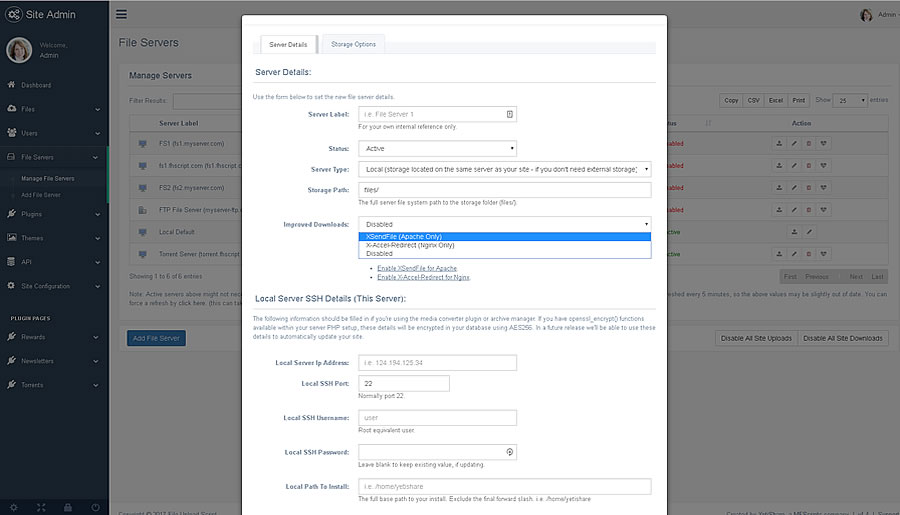This screenshot has width=900, height=515.
Task: Open Enable X-Accel-Redirect for Nginx link
Action: [423, 277]
